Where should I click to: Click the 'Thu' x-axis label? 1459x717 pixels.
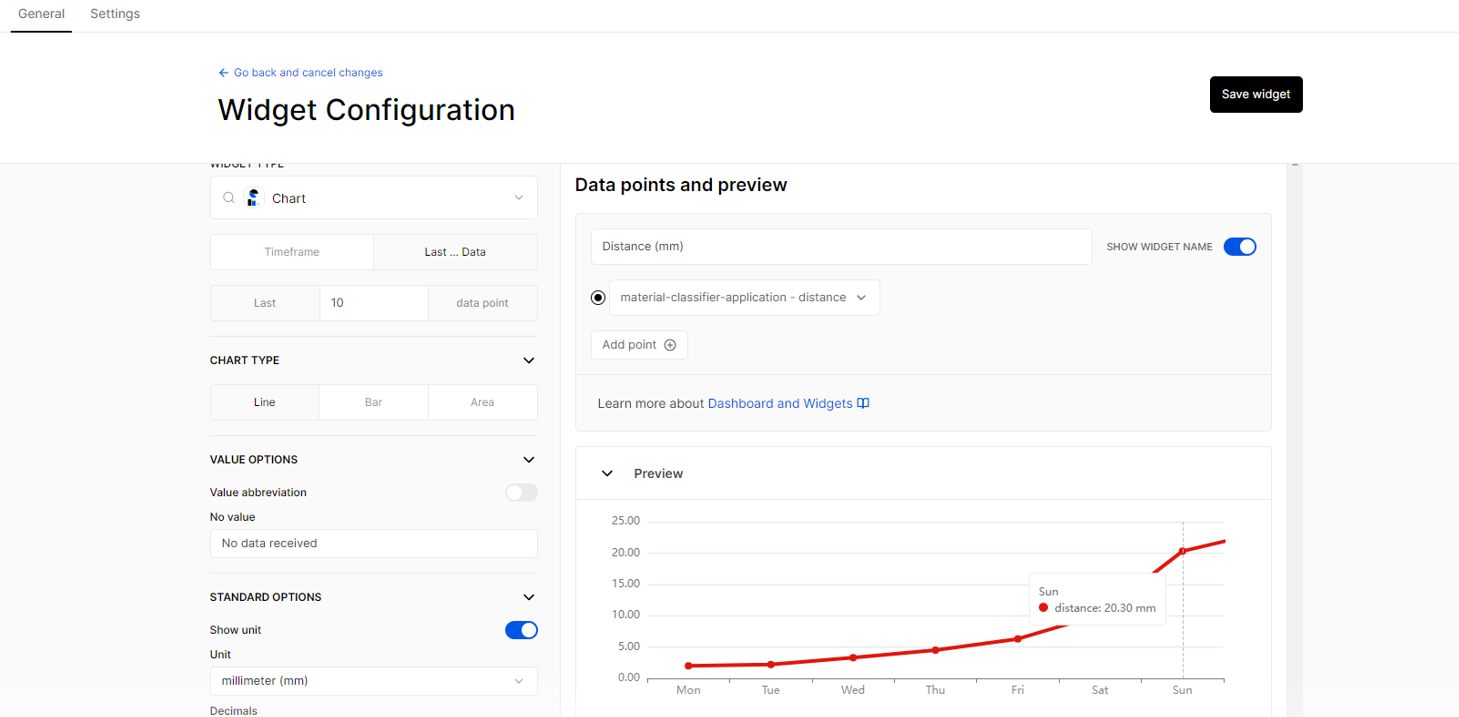[x=935, y=690]
